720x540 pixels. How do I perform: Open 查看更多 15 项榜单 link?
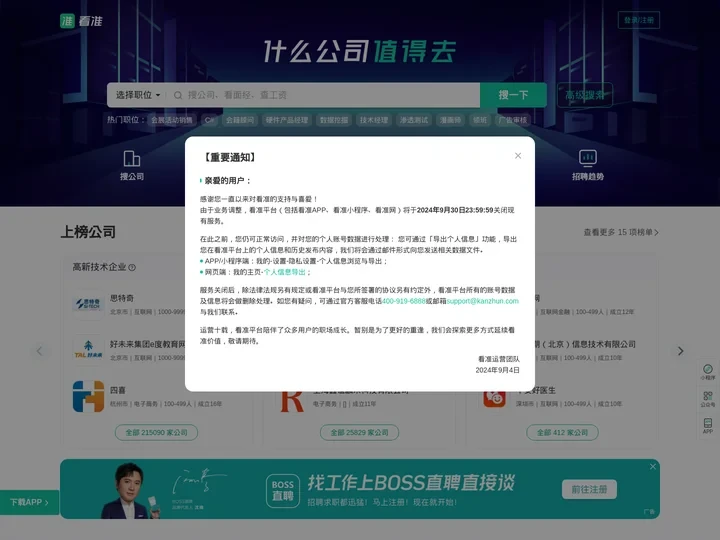621,232
